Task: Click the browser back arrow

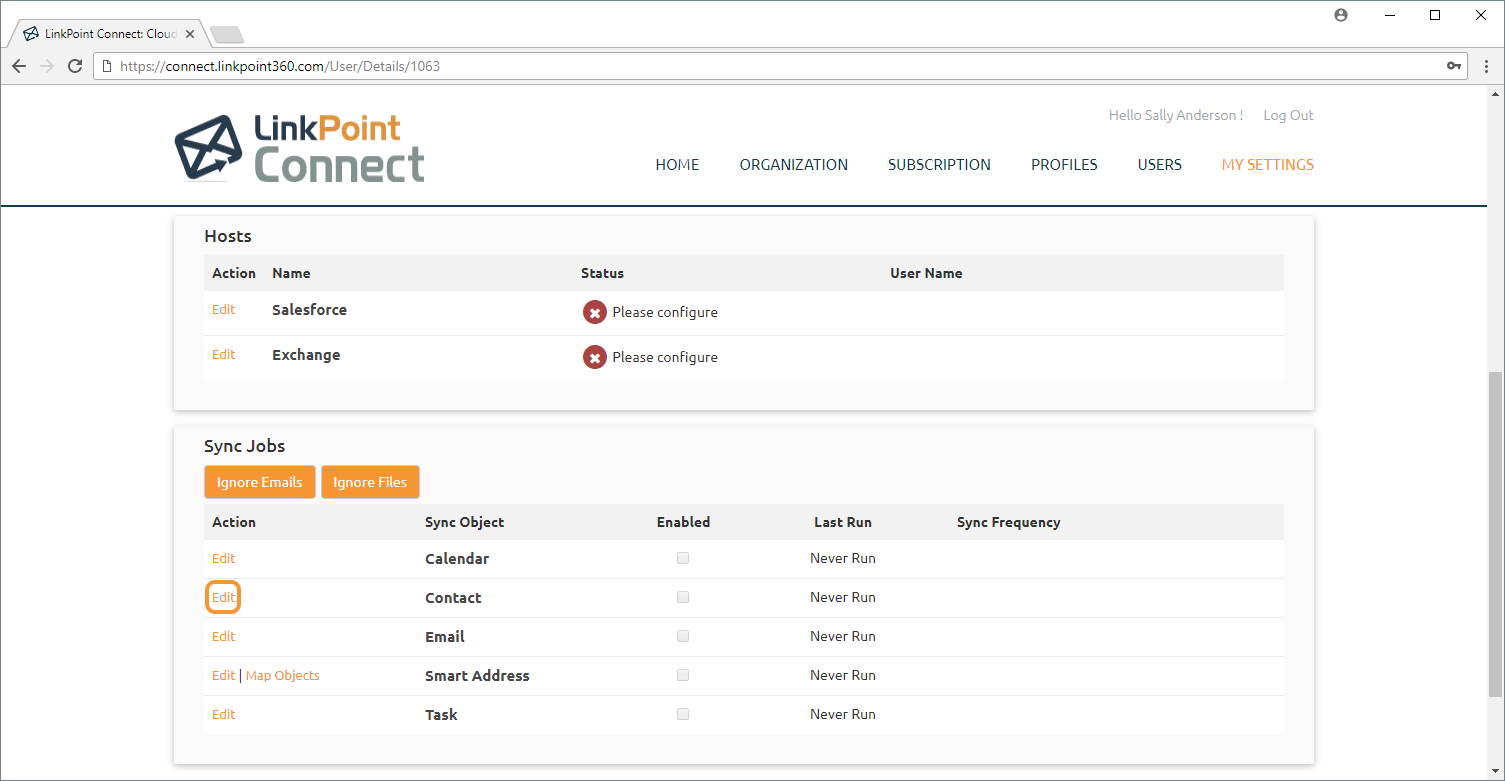Action: 19,66
